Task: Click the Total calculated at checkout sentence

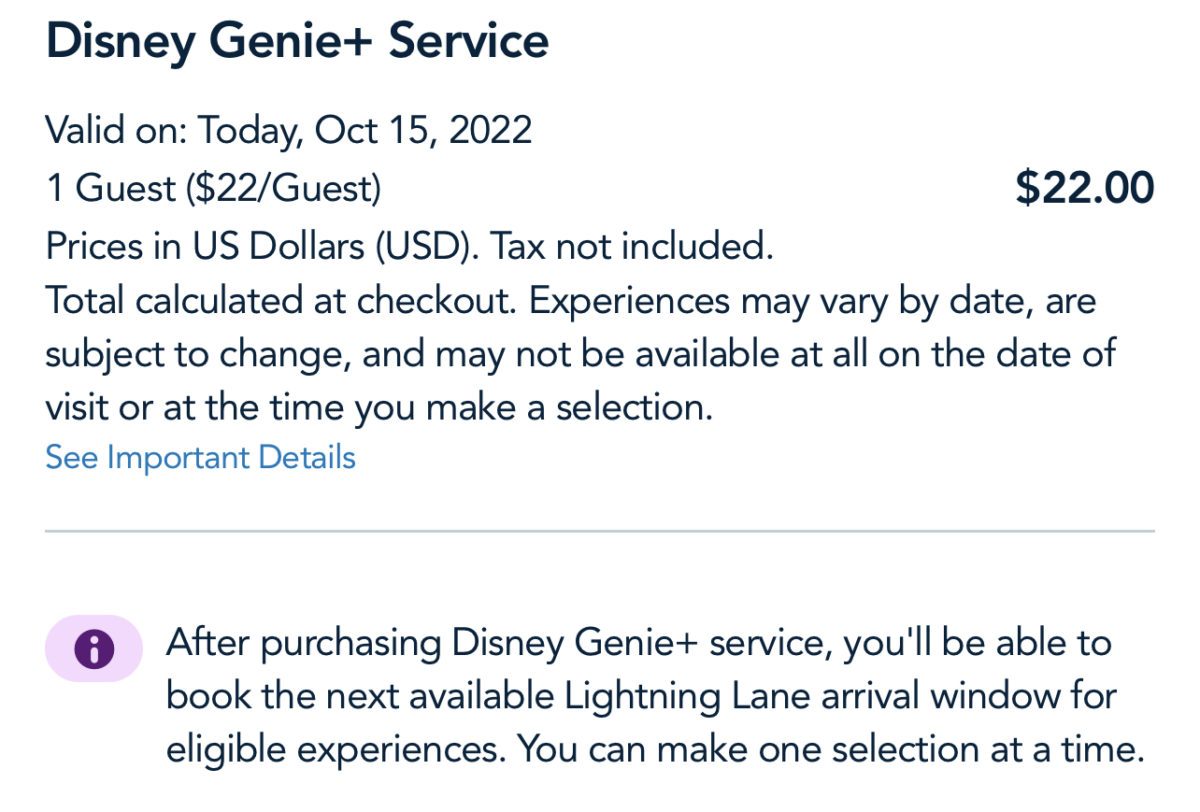Action: click(x=280, y=301)
